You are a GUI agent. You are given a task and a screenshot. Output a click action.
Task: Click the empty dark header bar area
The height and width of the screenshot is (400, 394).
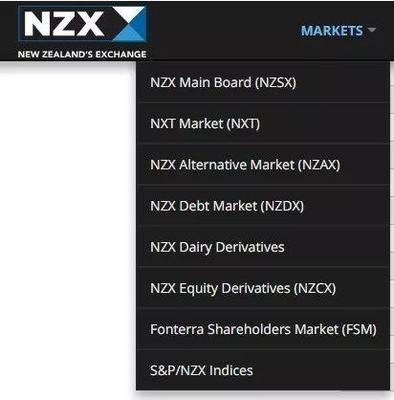tap(223, 30)
